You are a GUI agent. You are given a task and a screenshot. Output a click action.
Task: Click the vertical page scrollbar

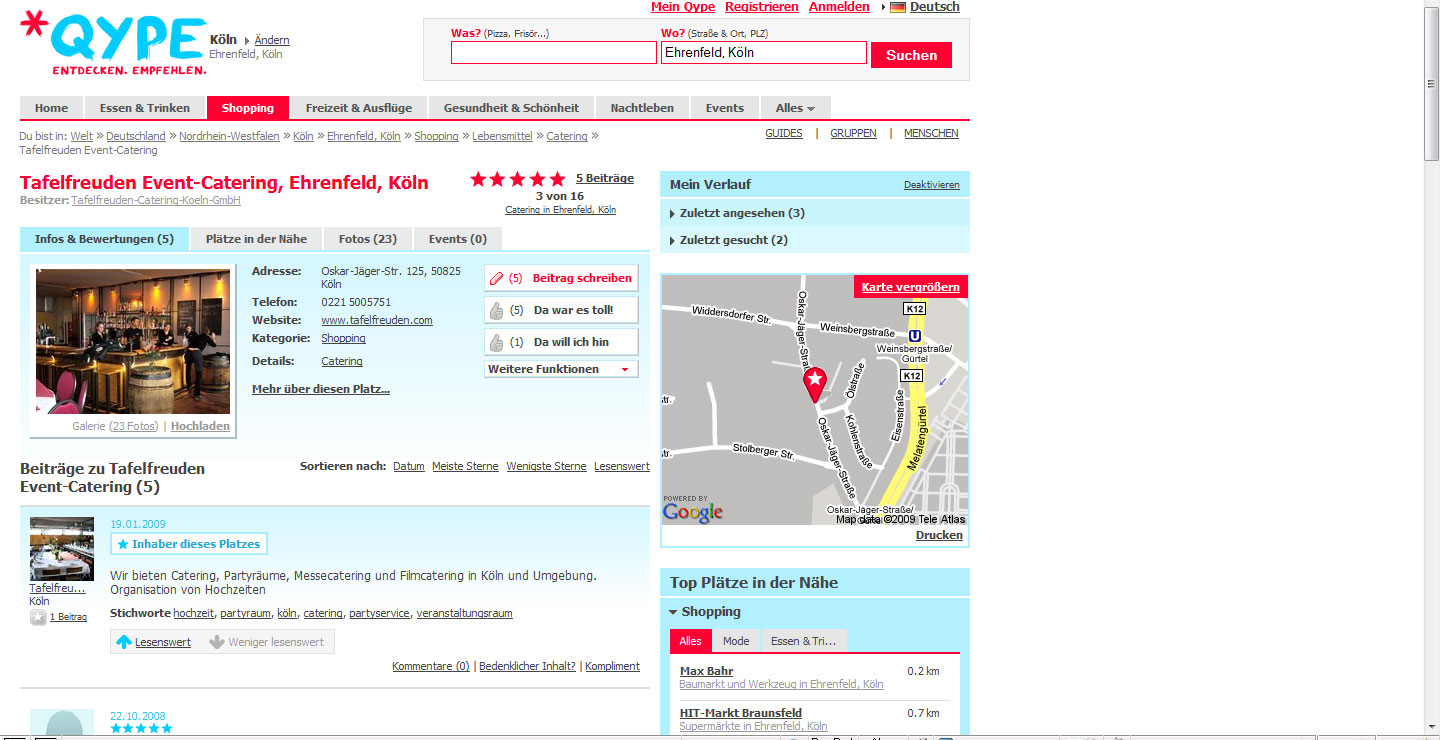pos(1432,370)
